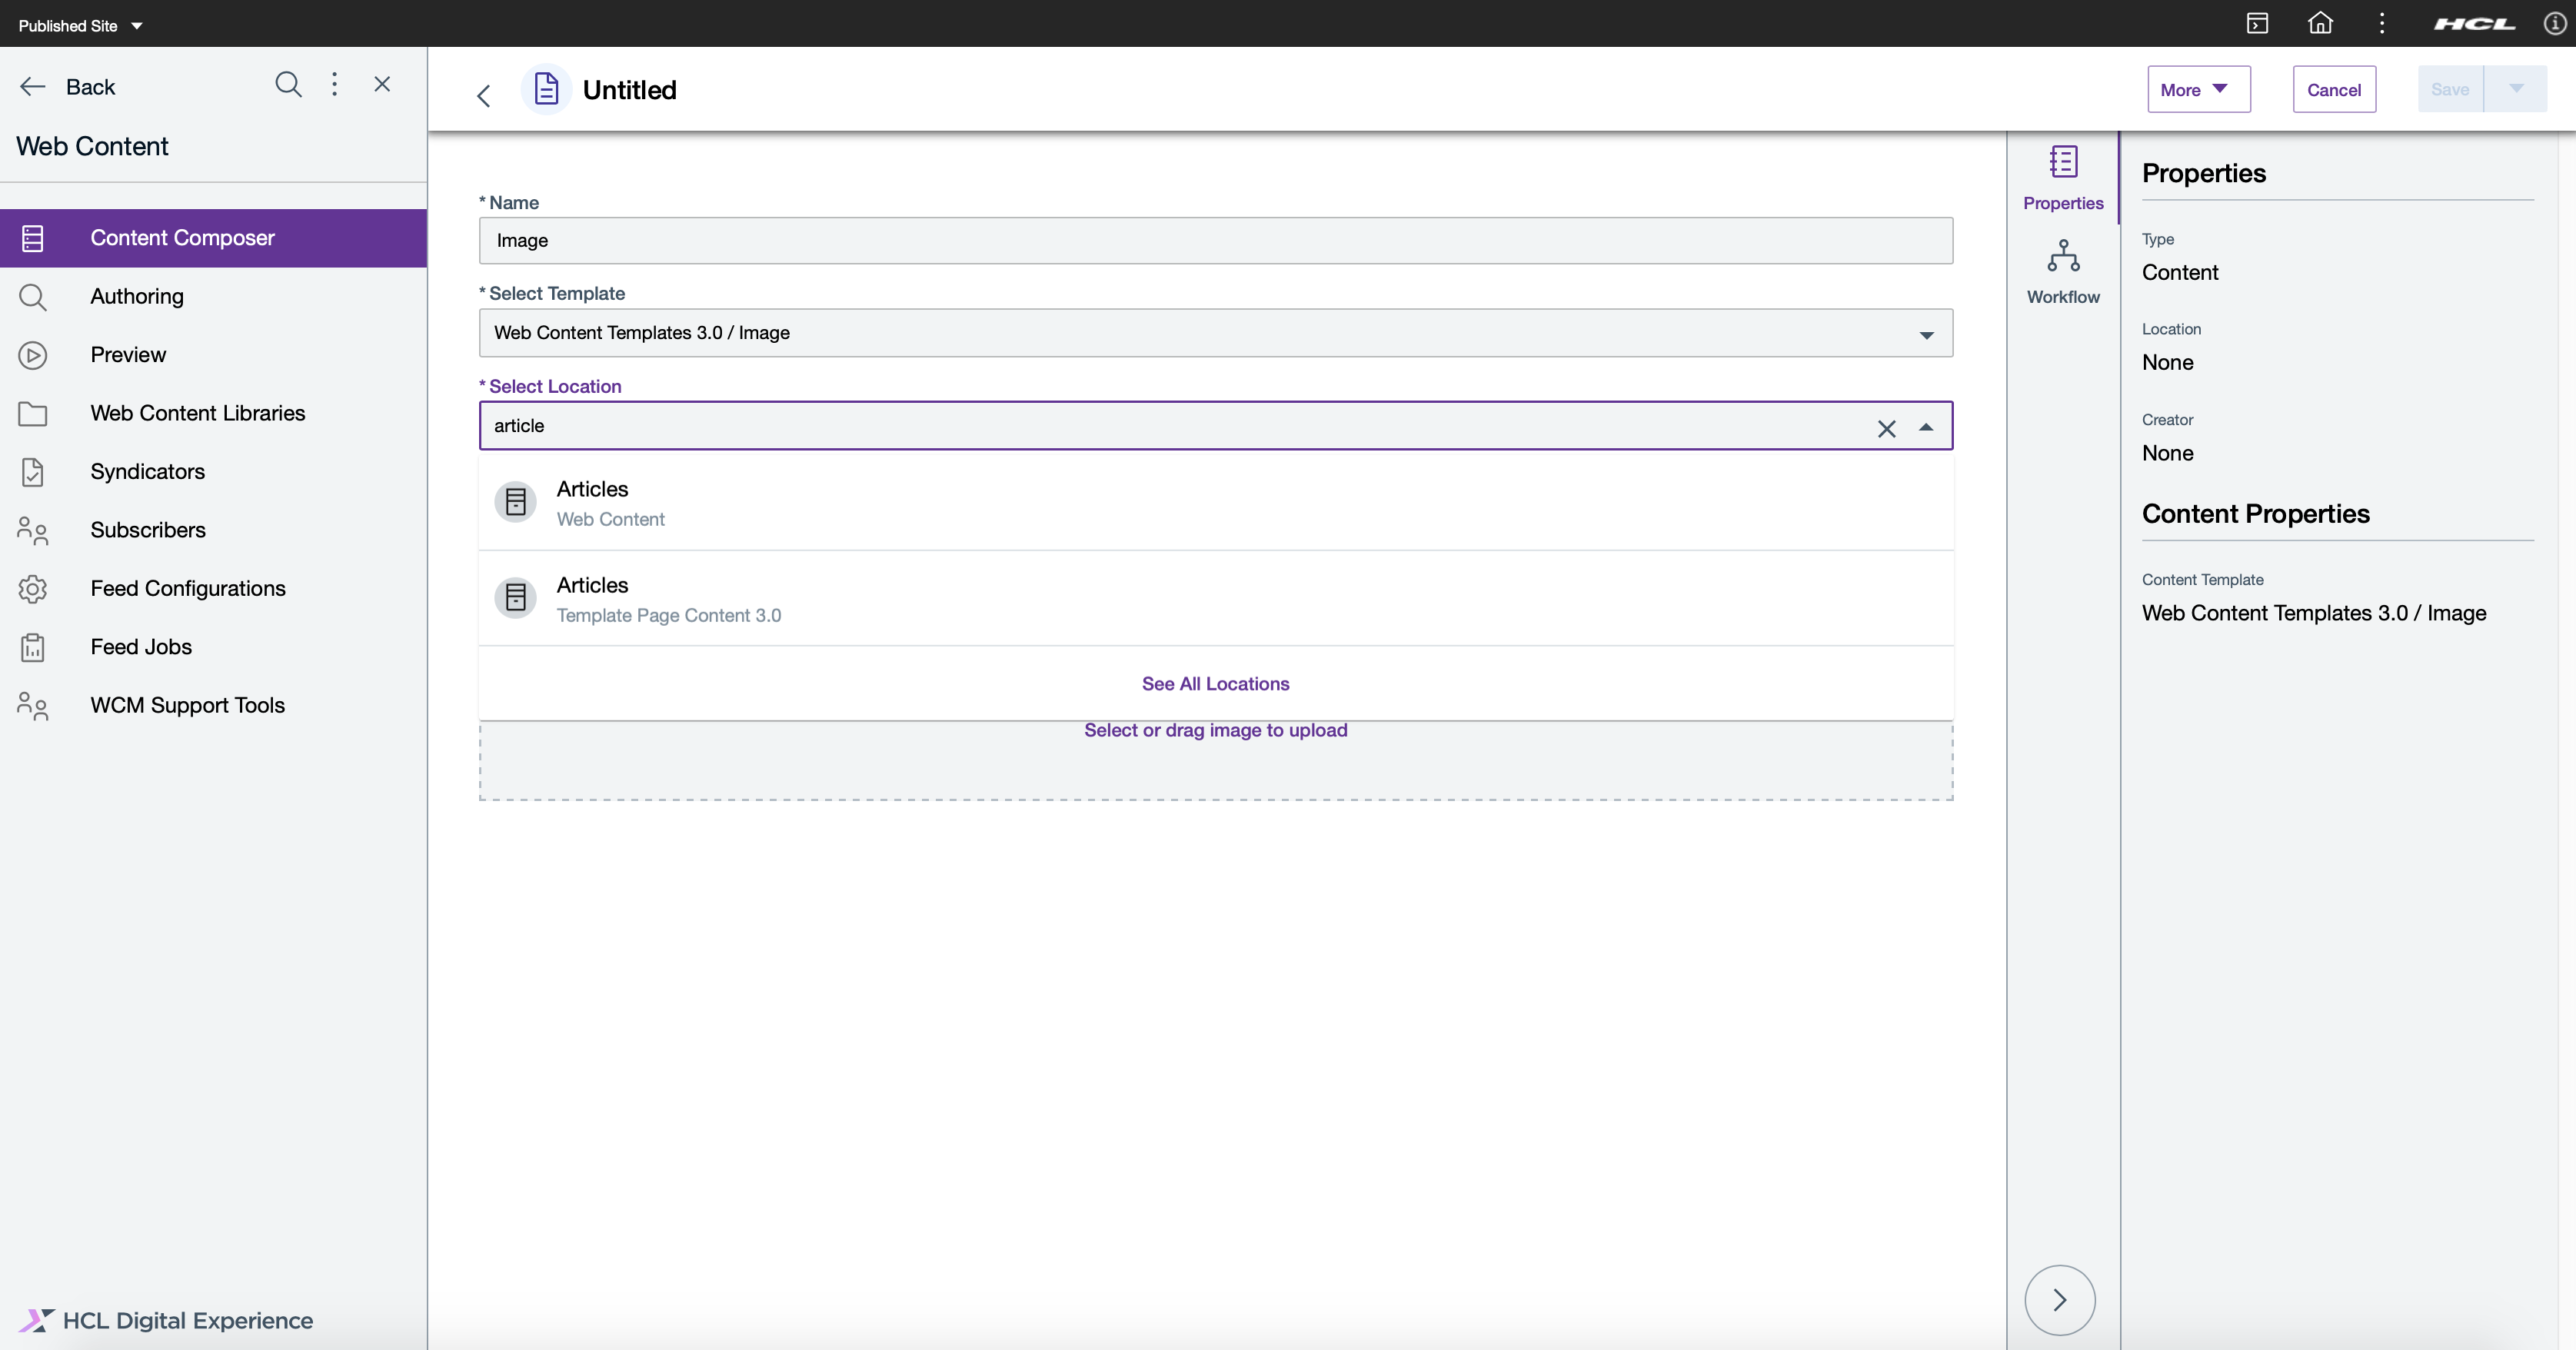Viewport: 2576px width, 1350px height.
Task: Click Content Template value Web Content Templates 3.0 / Image
Action: point(2314,613)
